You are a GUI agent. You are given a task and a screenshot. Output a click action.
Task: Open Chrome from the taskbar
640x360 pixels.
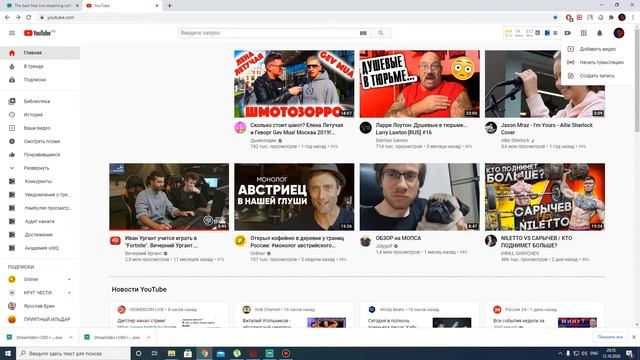(204, 353)
